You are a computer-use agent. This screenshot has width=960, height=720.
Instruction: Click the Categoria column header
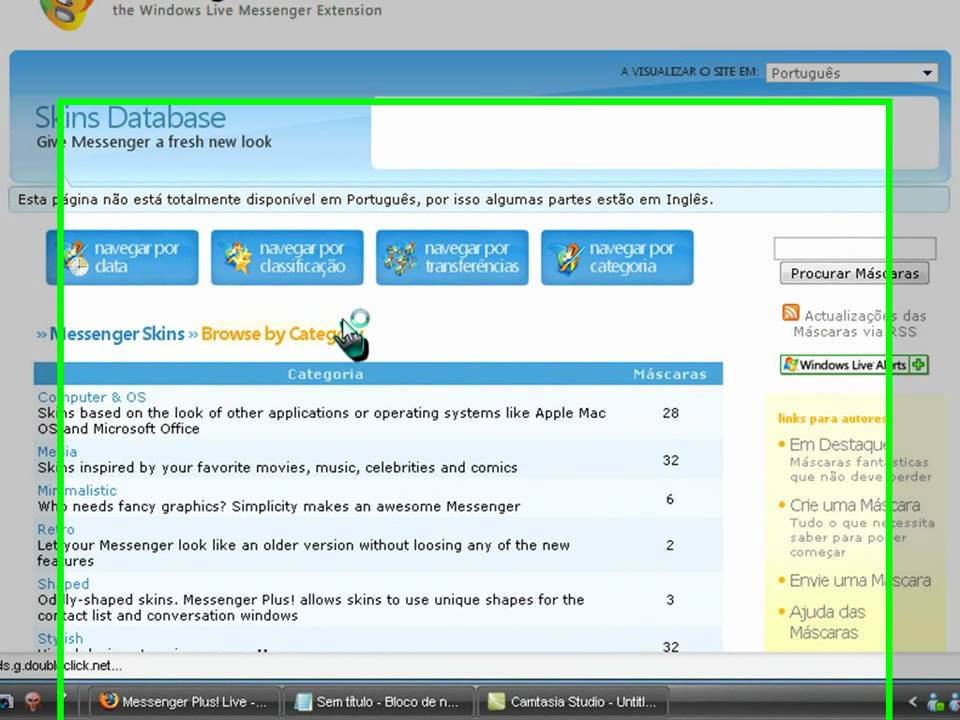click(x=325, y=374)
